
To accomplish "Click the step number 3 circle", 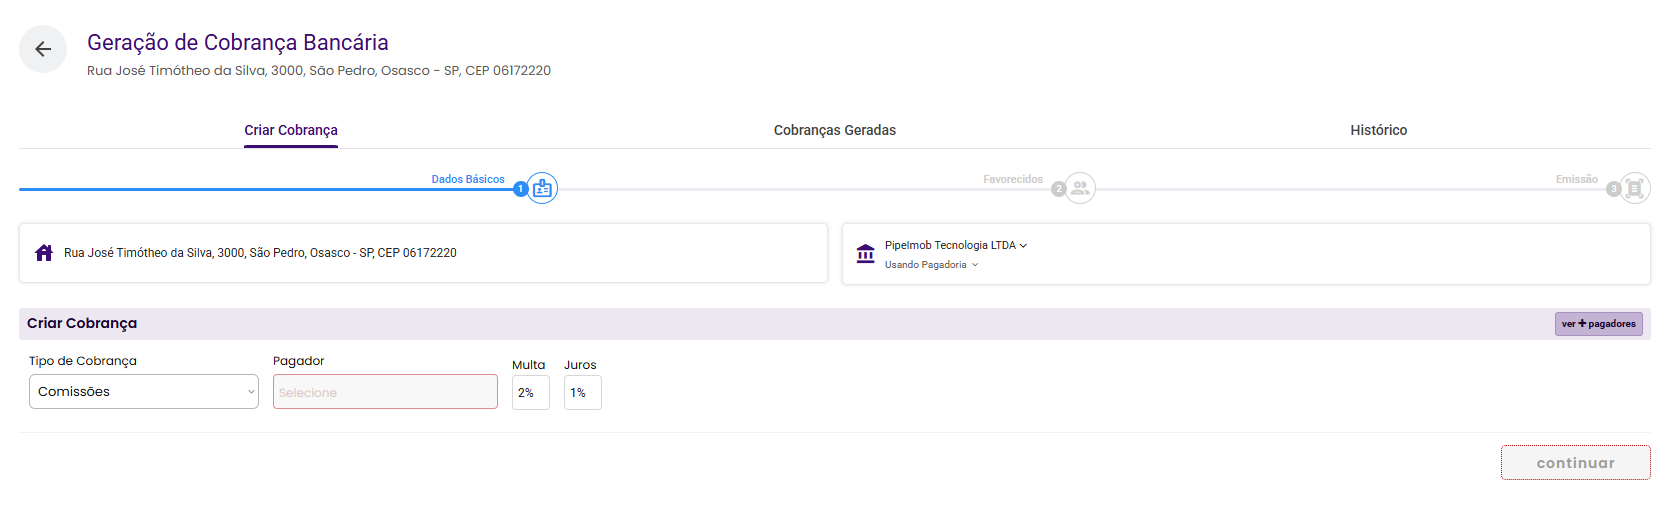I will [1613, 189].
